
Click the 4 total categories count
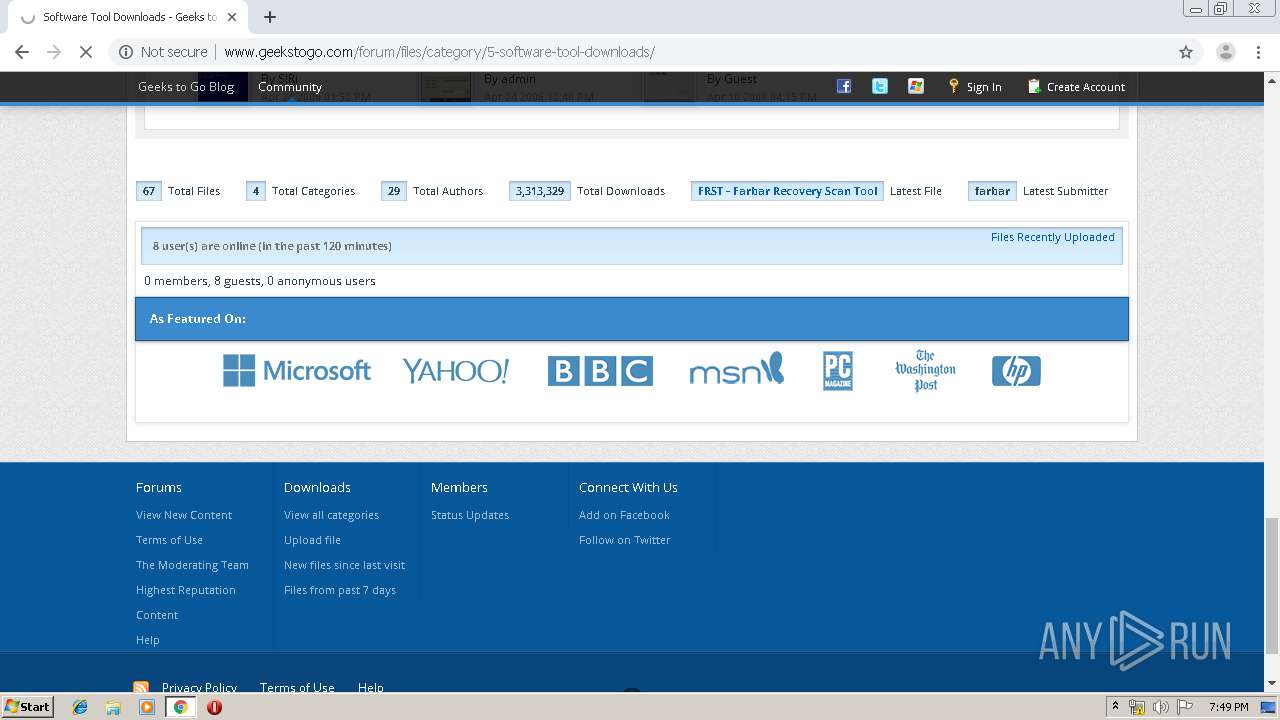[256, 191]
